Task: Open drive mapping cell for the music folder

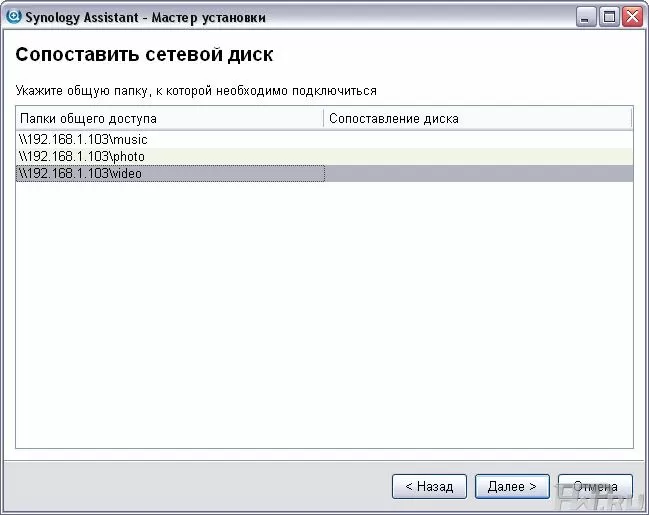Action: point(478,140)
